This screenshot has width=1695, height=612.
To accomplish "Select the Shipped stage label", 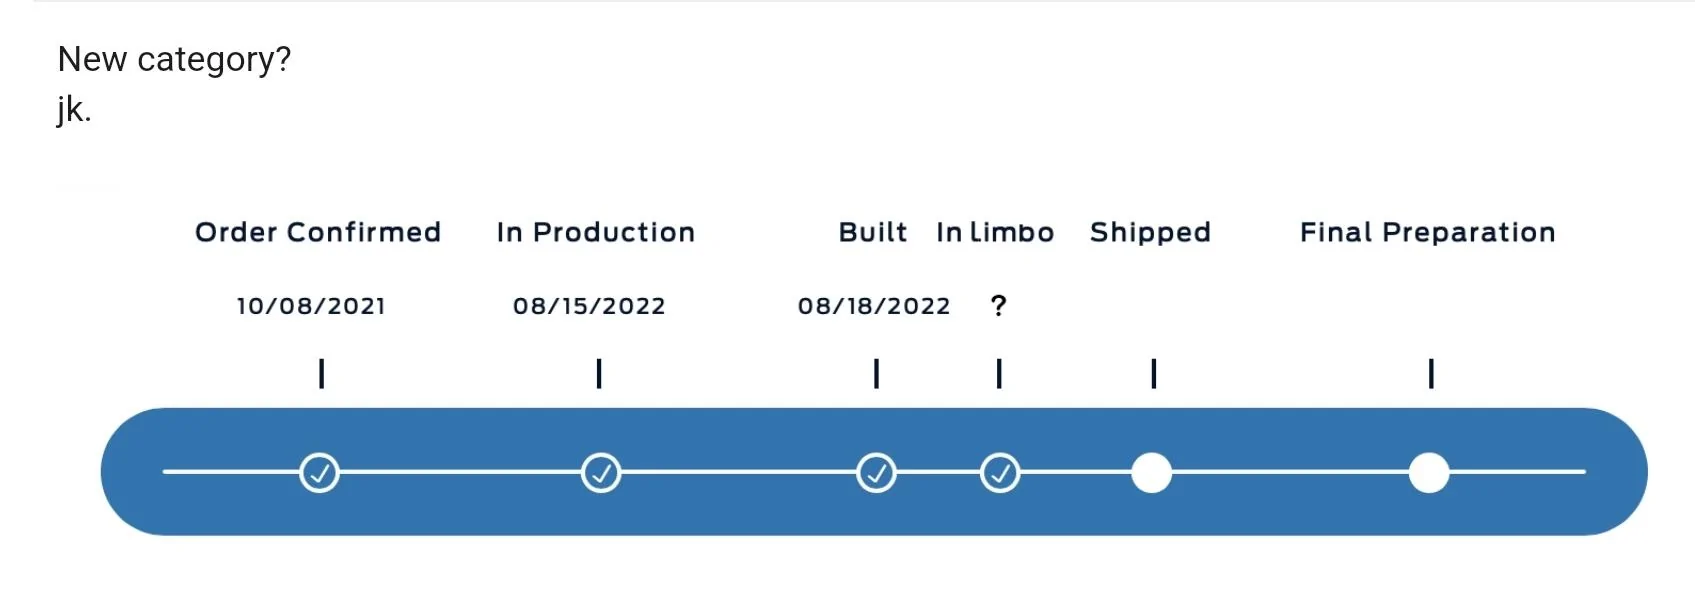I will (1150, 233).
